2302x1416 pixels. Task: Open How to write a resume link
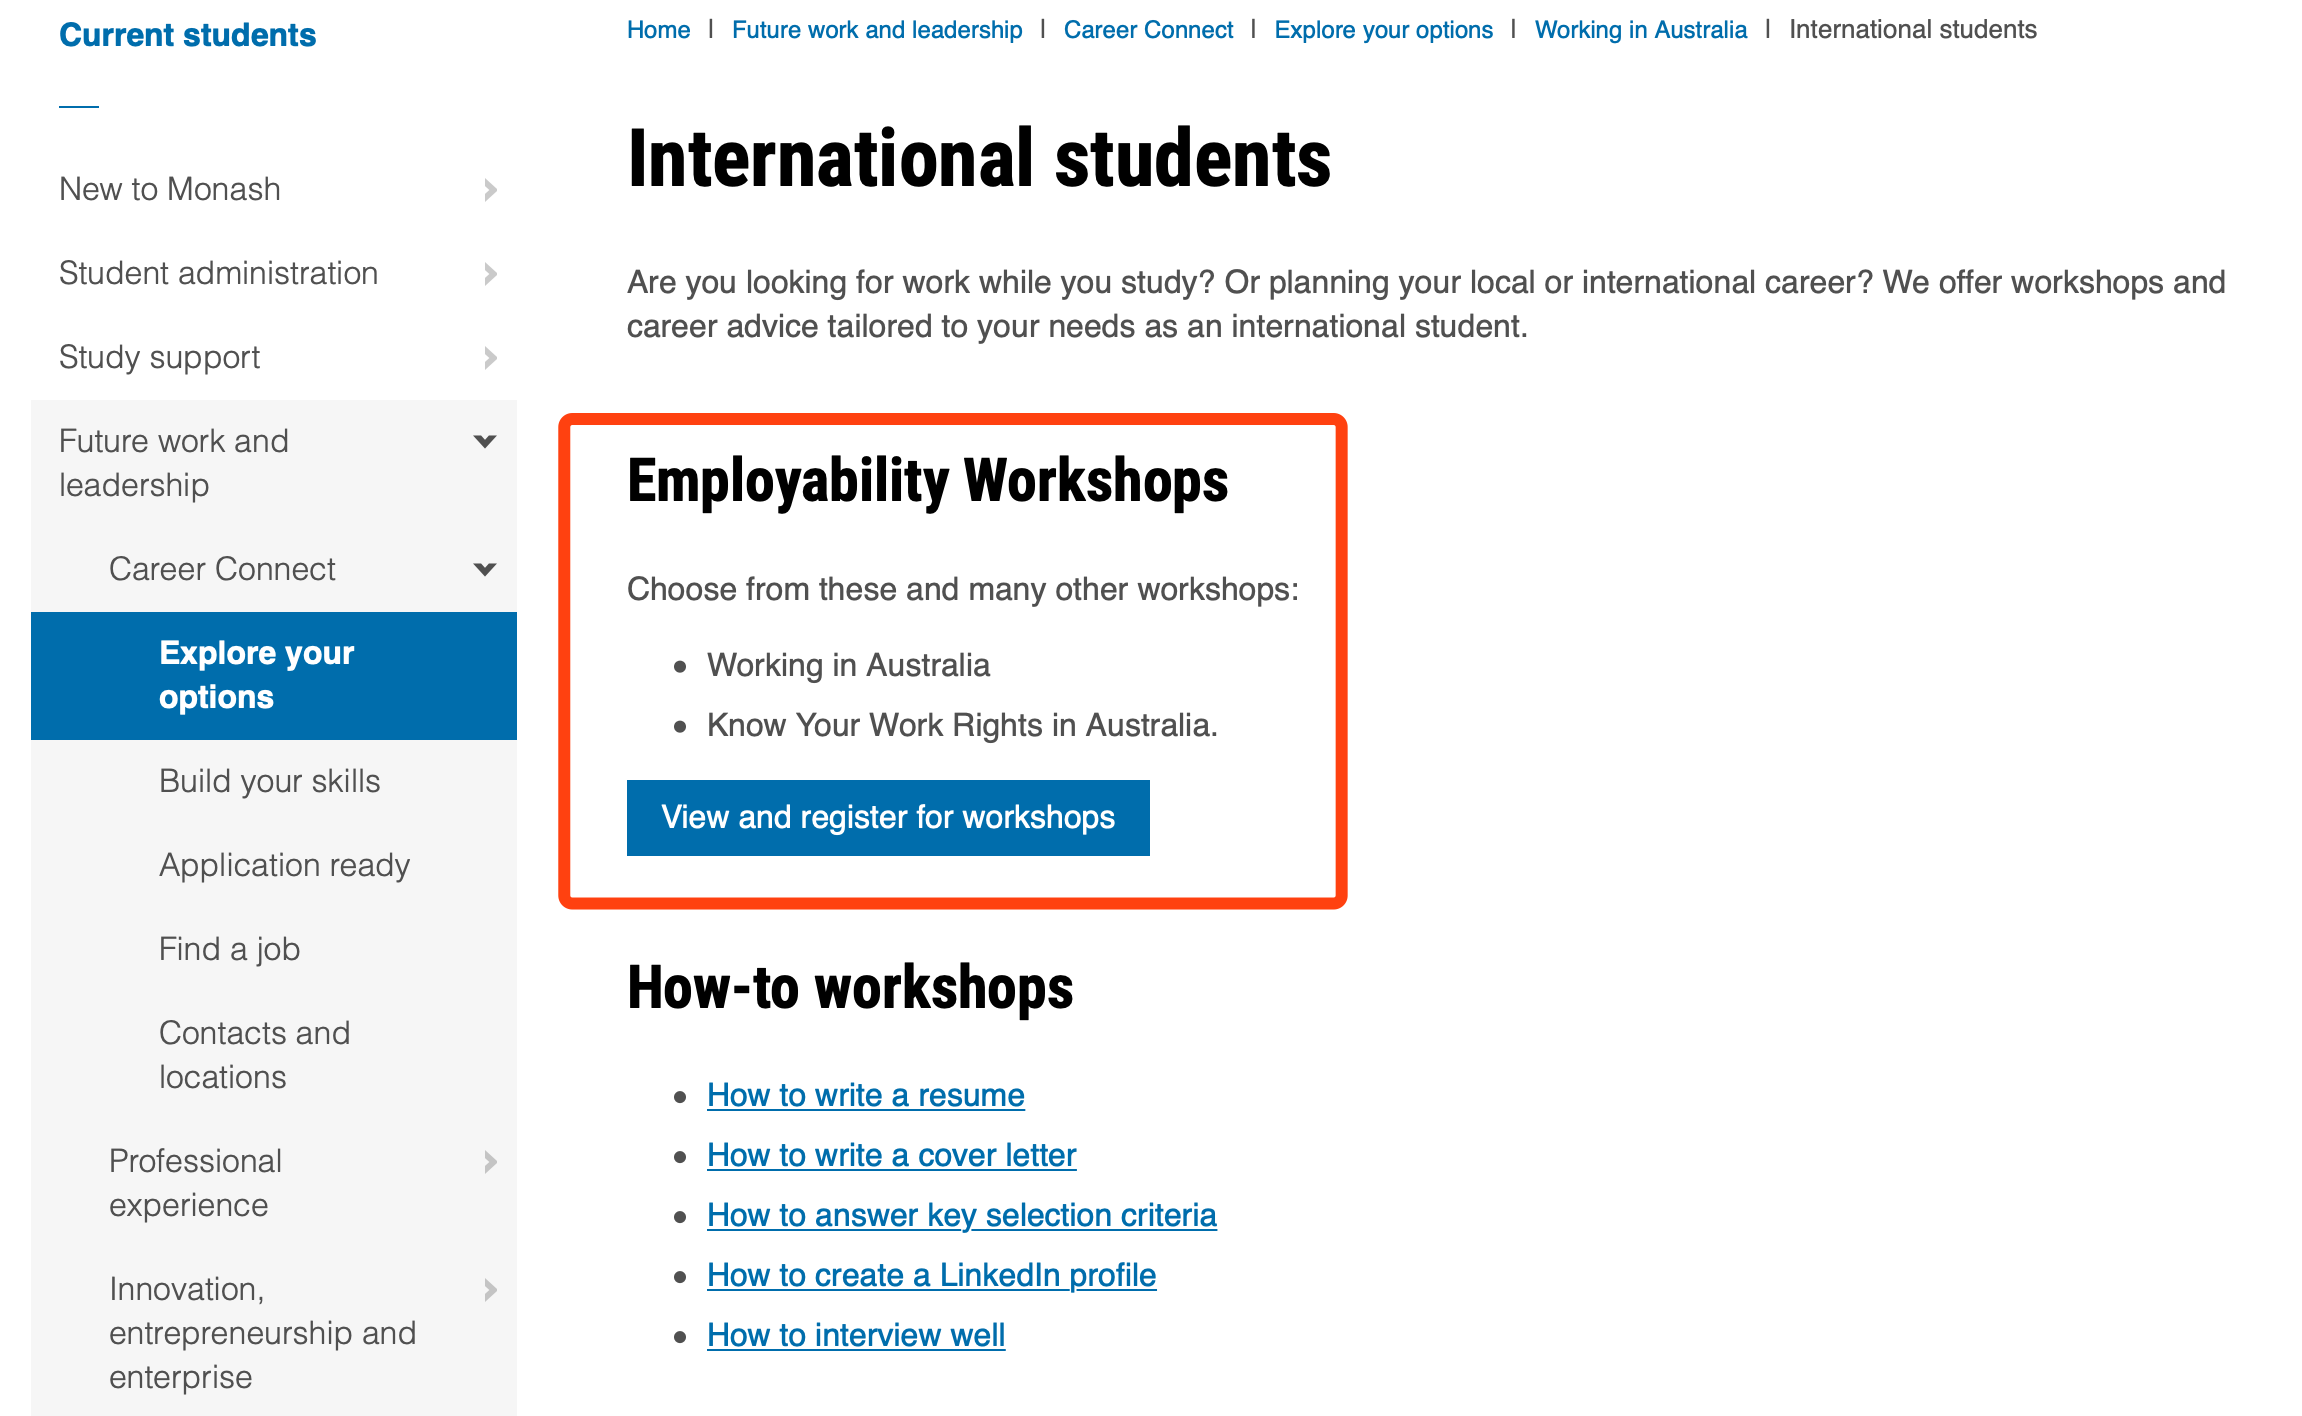click(865, 1095)
